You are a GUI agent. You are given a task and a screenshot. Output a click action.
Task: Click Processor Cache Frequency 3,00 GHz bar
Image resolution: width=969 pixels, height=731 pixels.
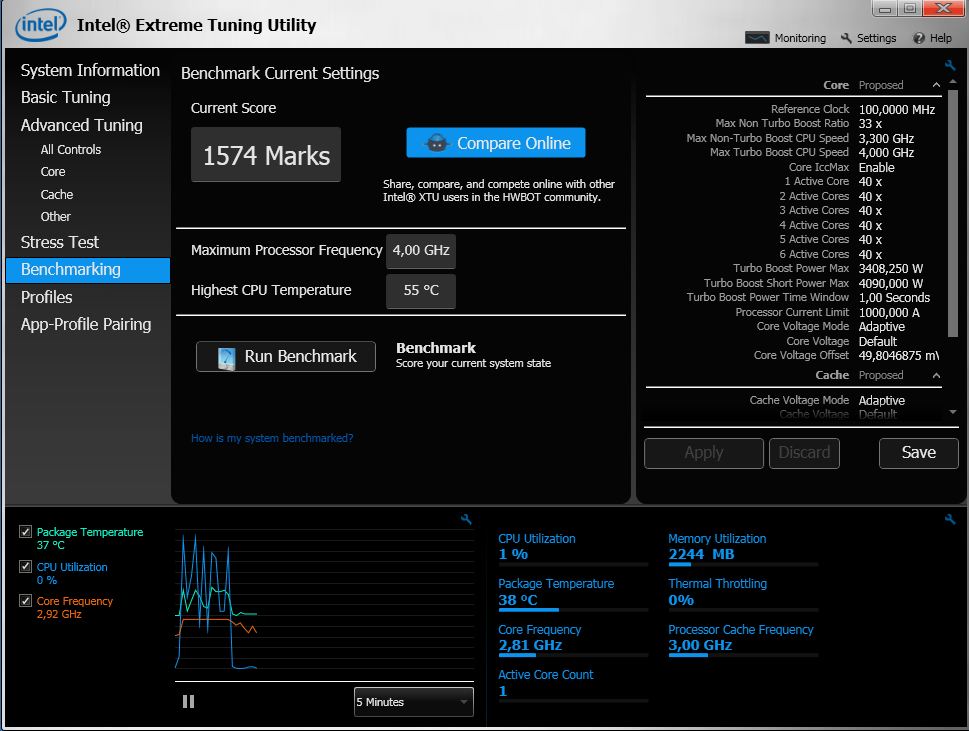[x=743, y=655]
